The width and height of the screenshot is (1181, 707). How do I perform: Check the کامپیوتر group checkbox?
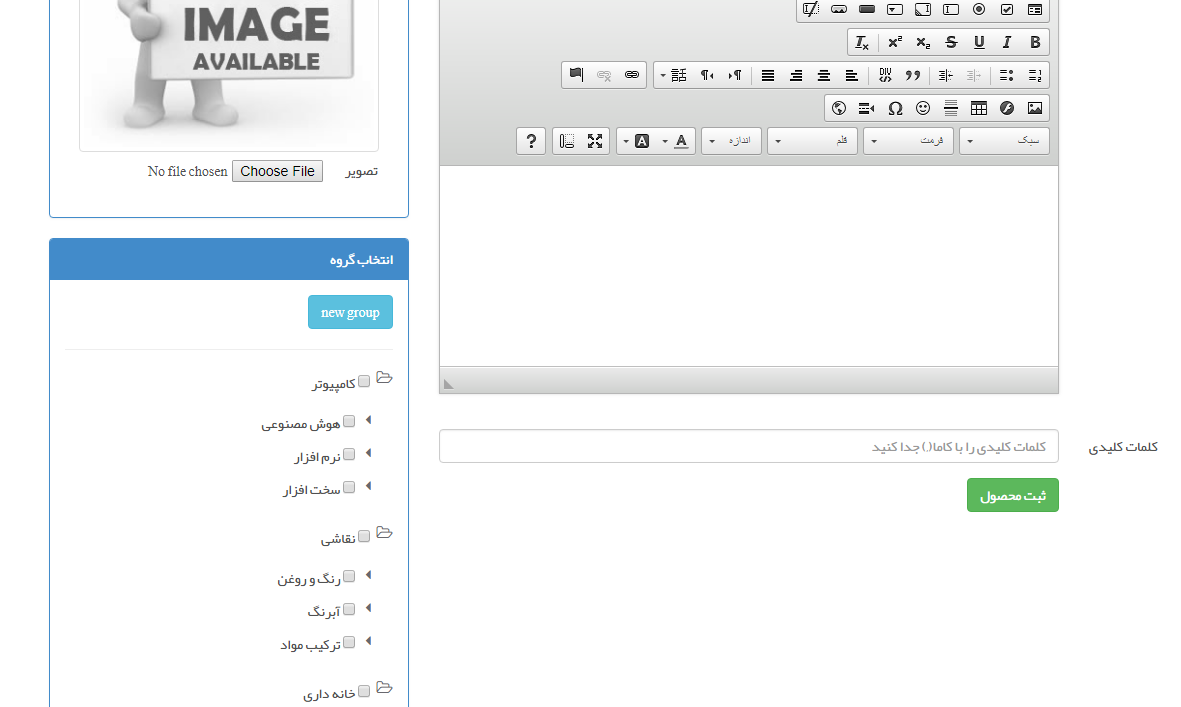[x=364, y=381]
